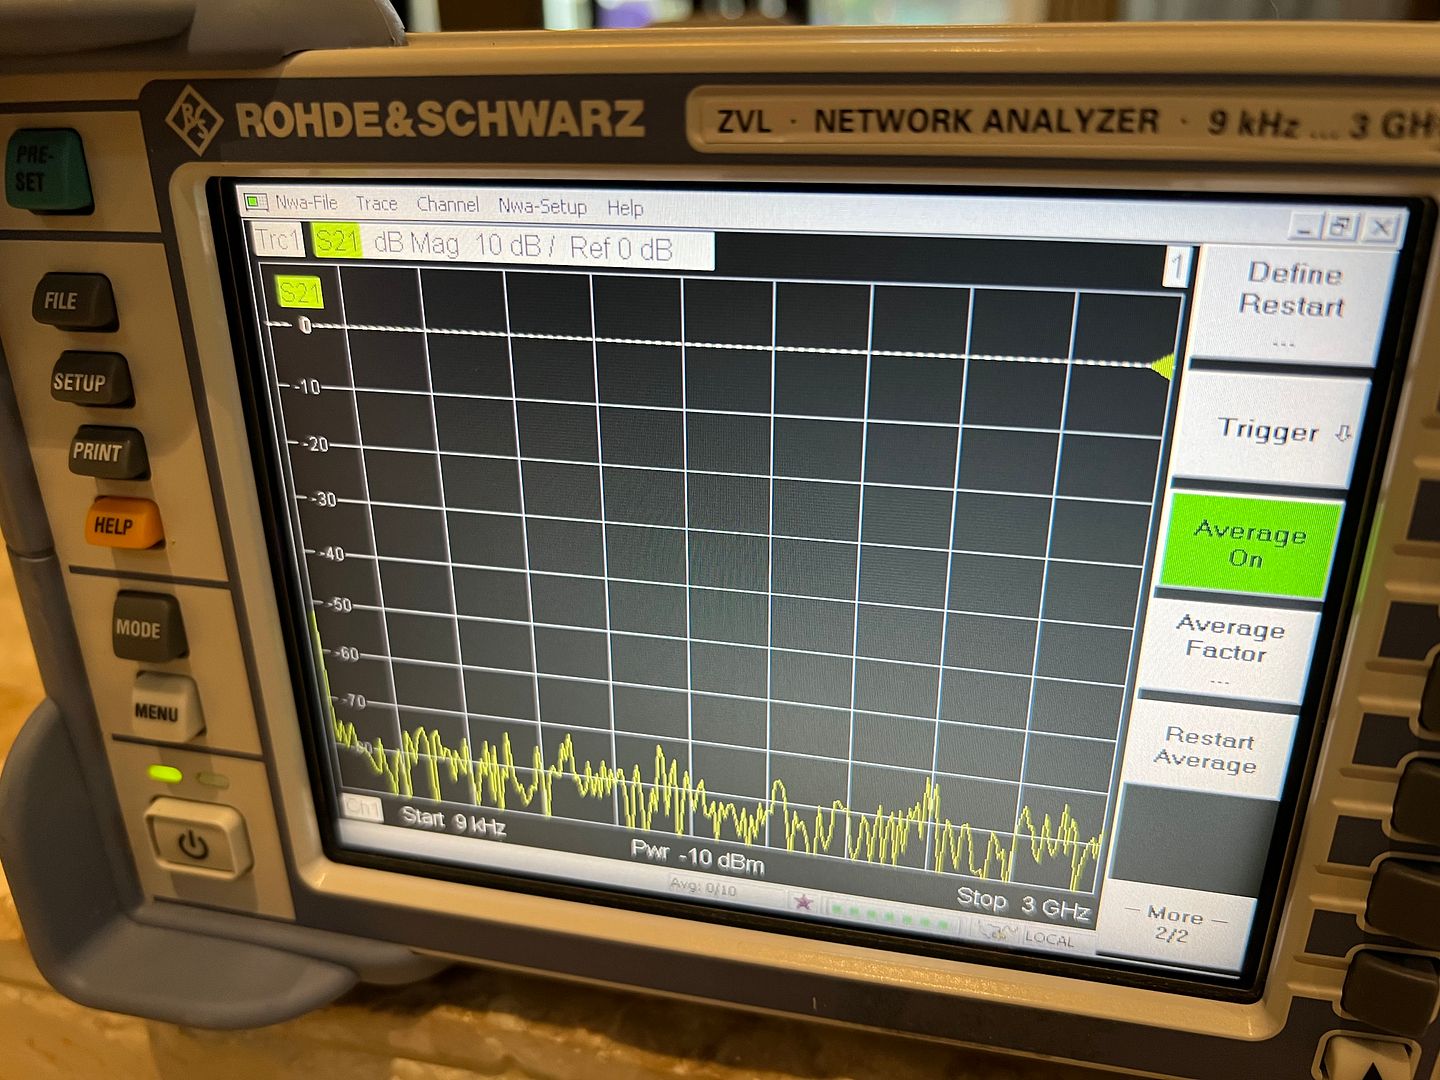Screen dimensions: 1440x1080
Task: Click the yellow reference marker triangle
Action: click(x=1163, y=367)
